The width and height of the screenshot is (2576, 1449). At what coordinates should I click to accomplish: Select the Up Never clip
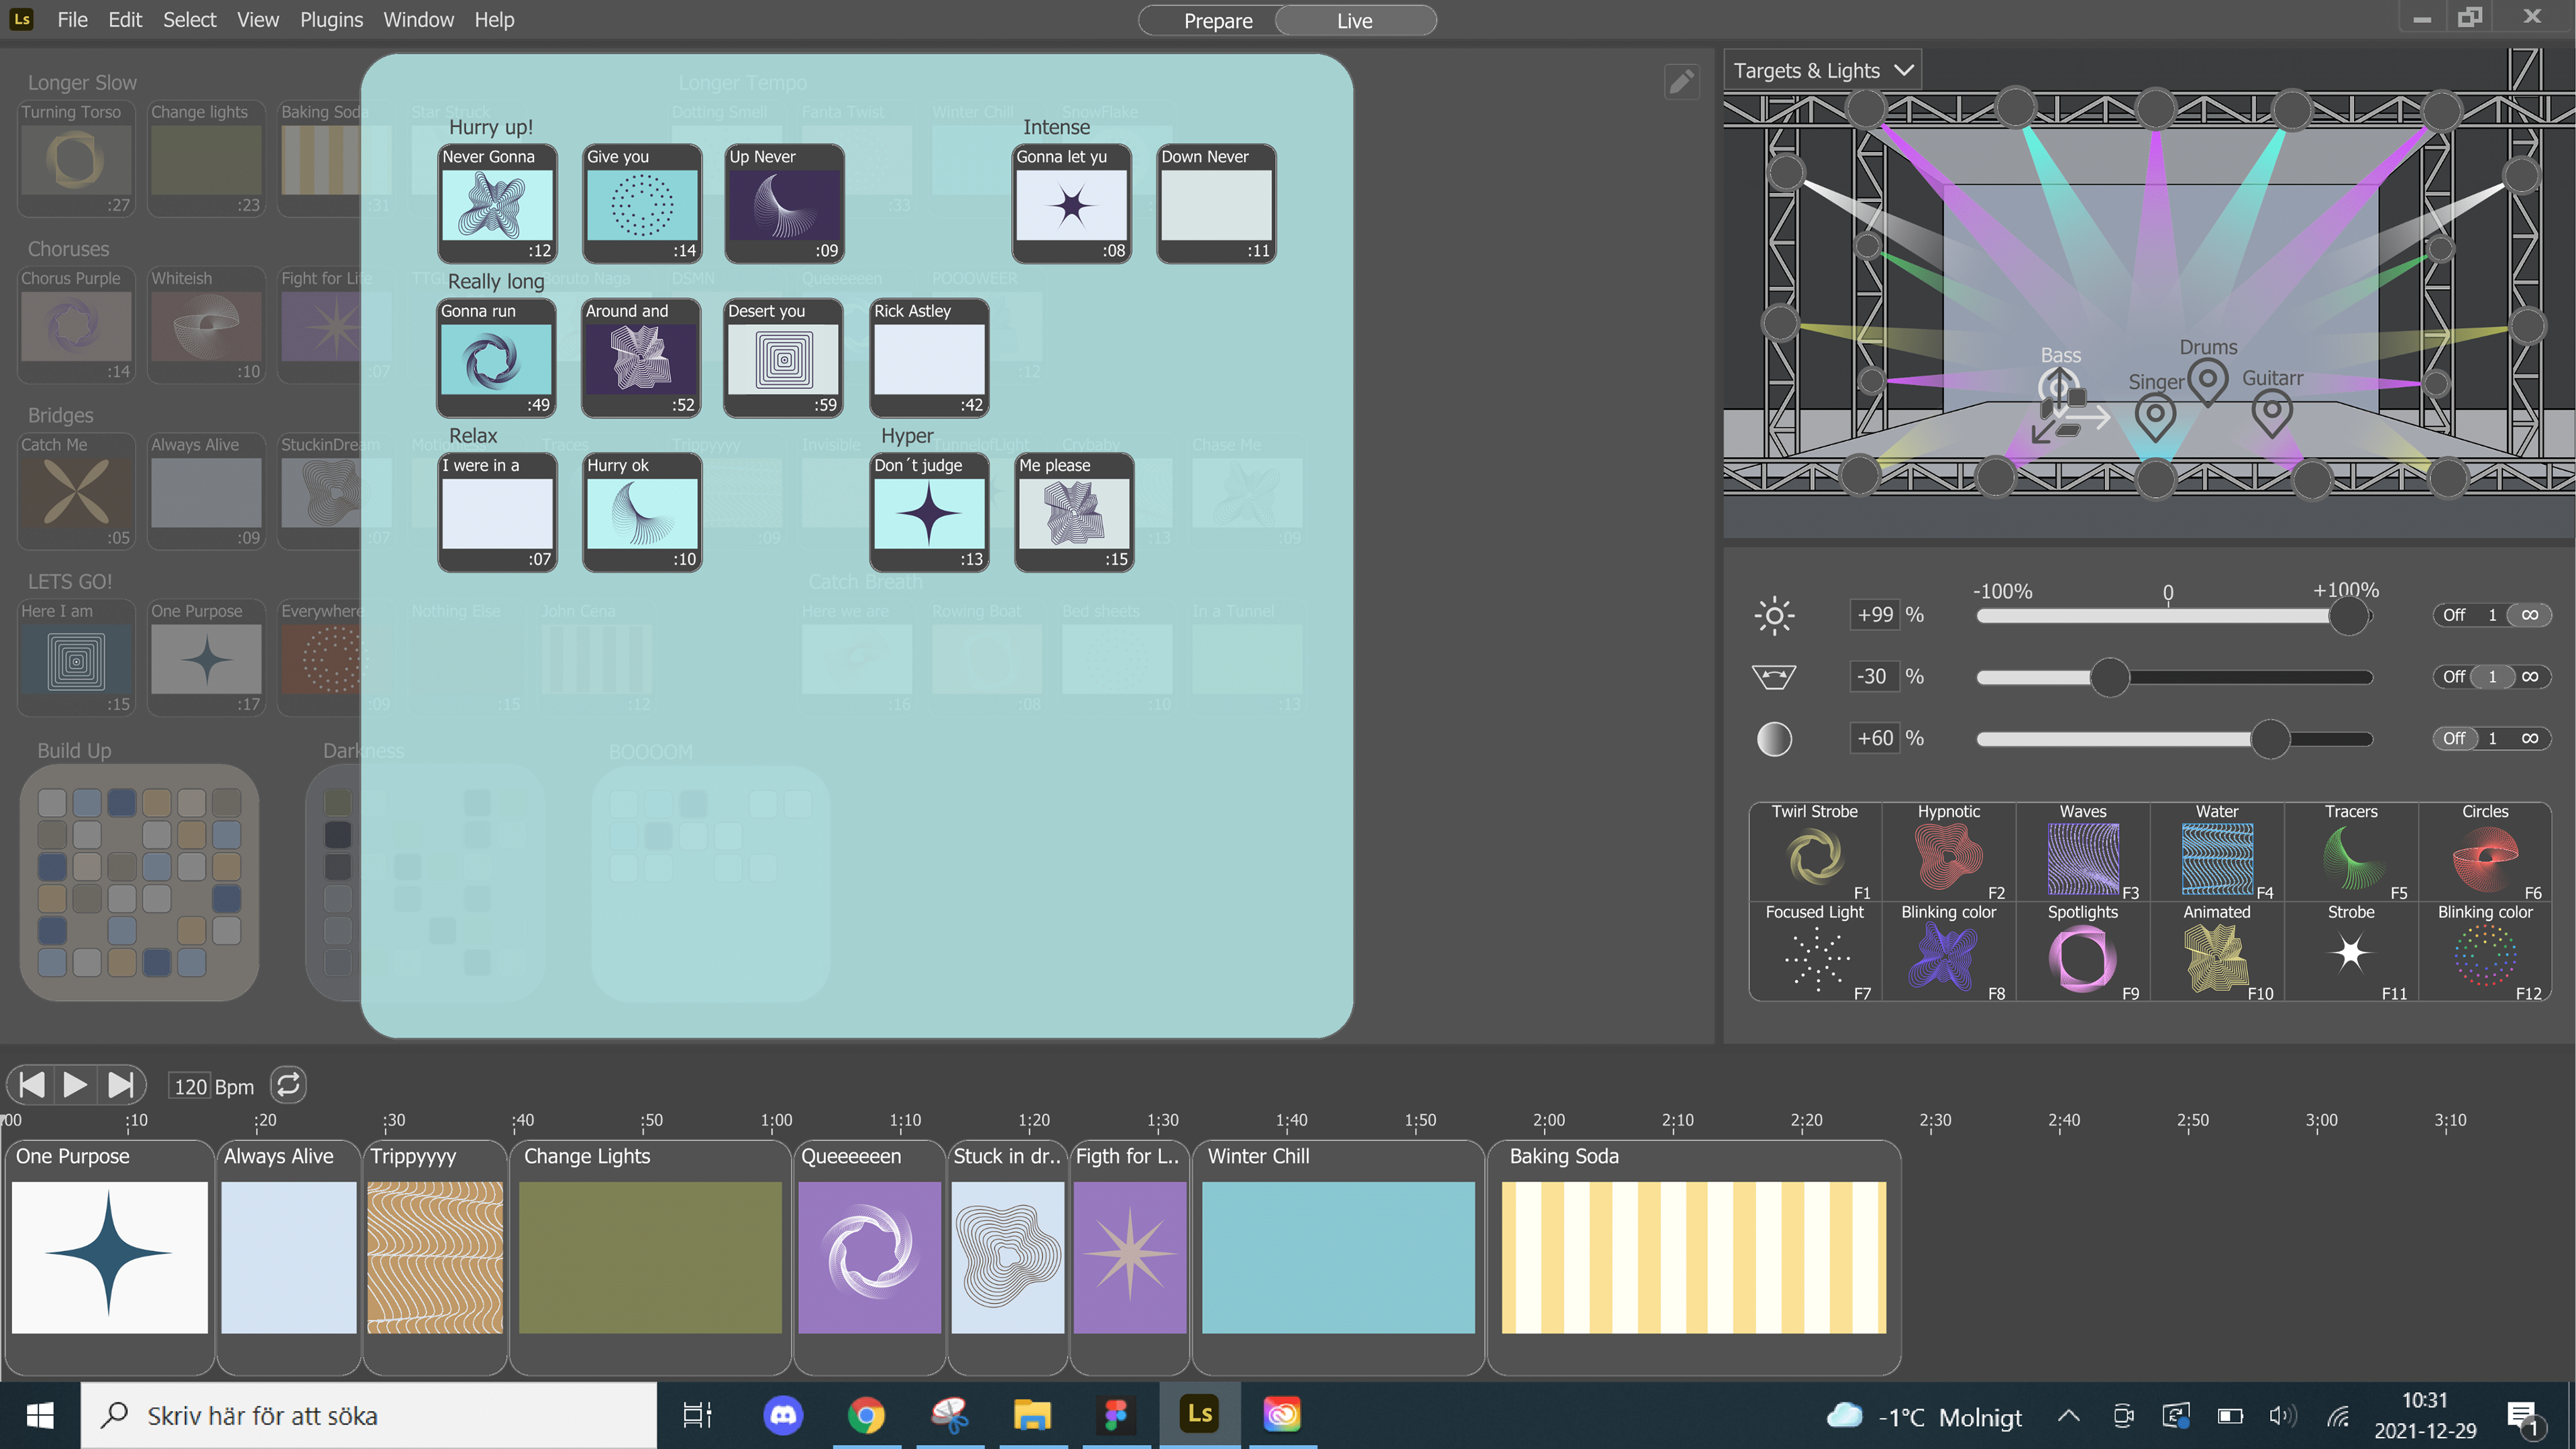pos(784,204)
